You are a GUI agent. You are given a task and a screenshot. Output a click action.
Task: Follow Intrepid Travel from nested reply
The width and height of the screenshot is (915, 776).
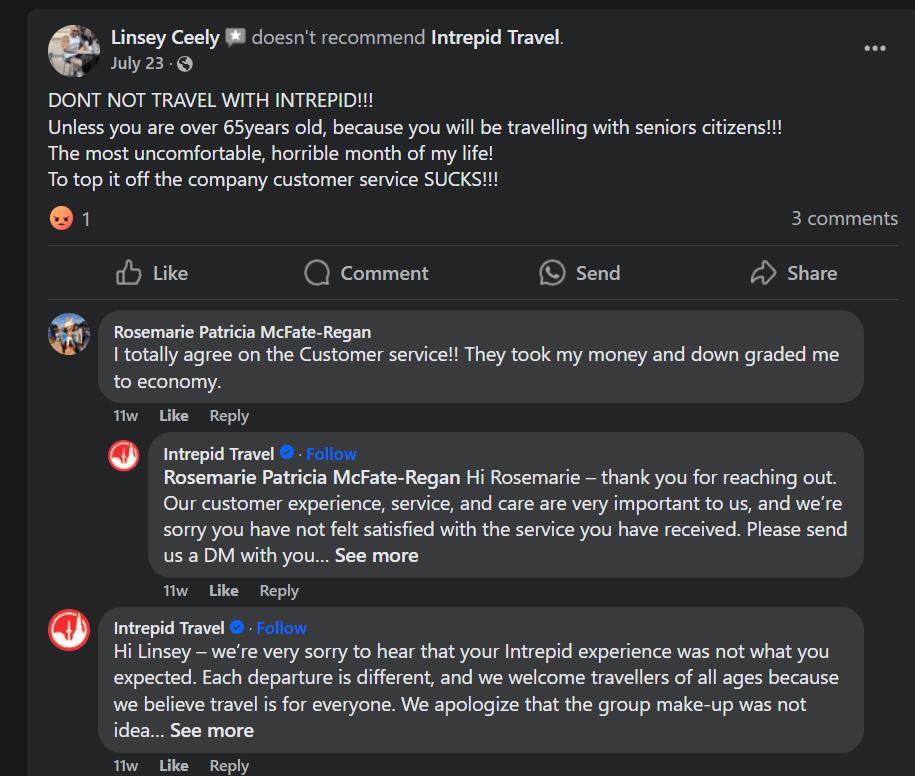(x=331, y=454)
